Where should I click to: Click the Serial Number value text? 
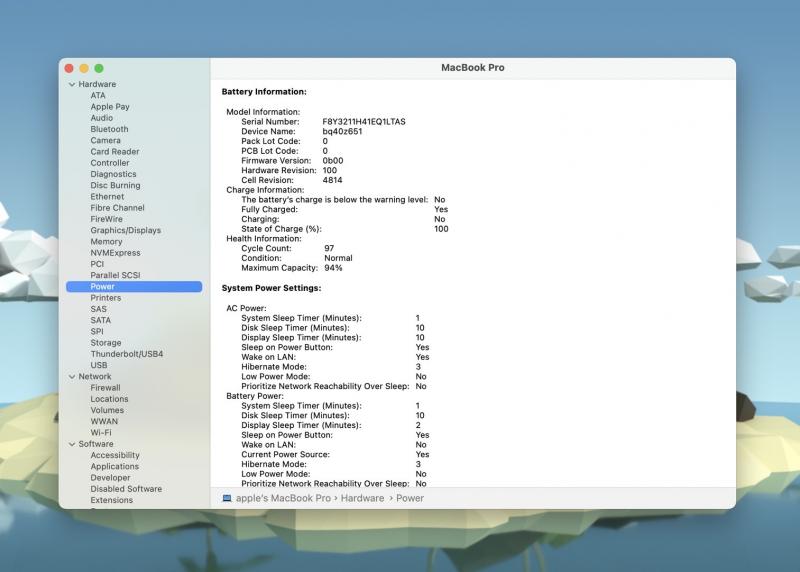pos(364,121)
